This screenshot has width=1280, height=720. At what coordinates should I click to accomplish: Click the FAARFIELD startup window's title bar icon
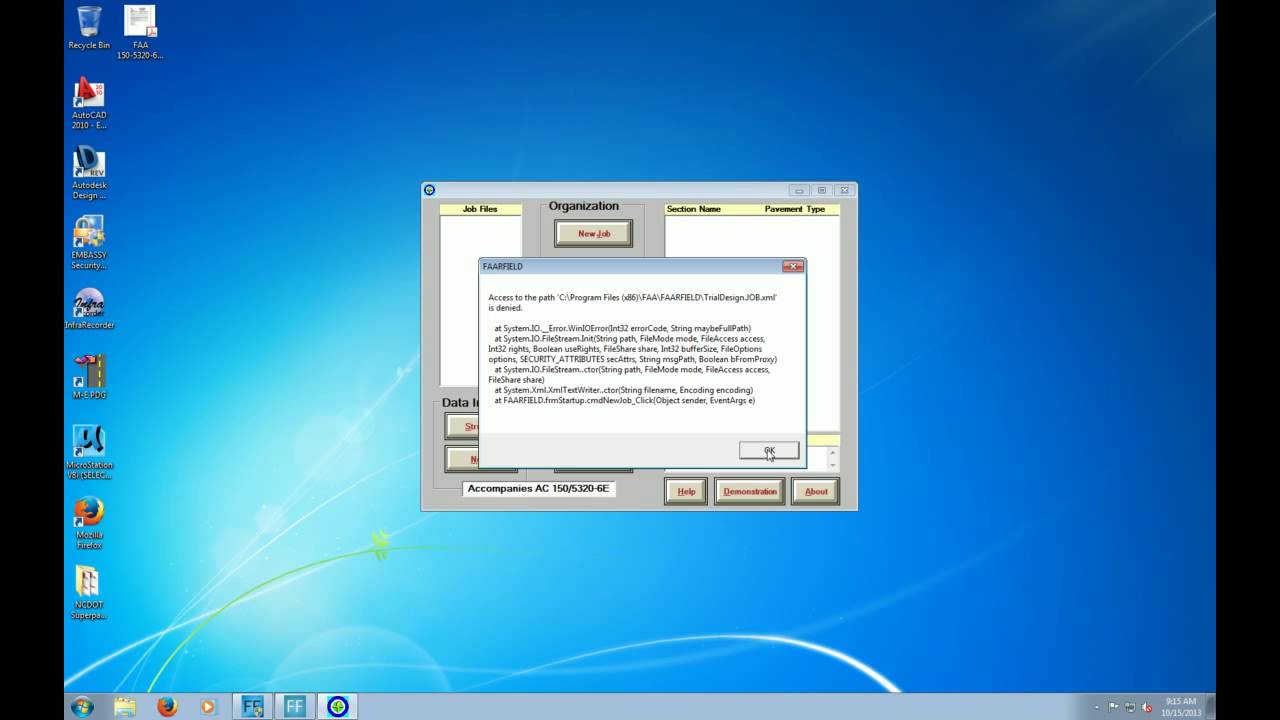[429, 190]
